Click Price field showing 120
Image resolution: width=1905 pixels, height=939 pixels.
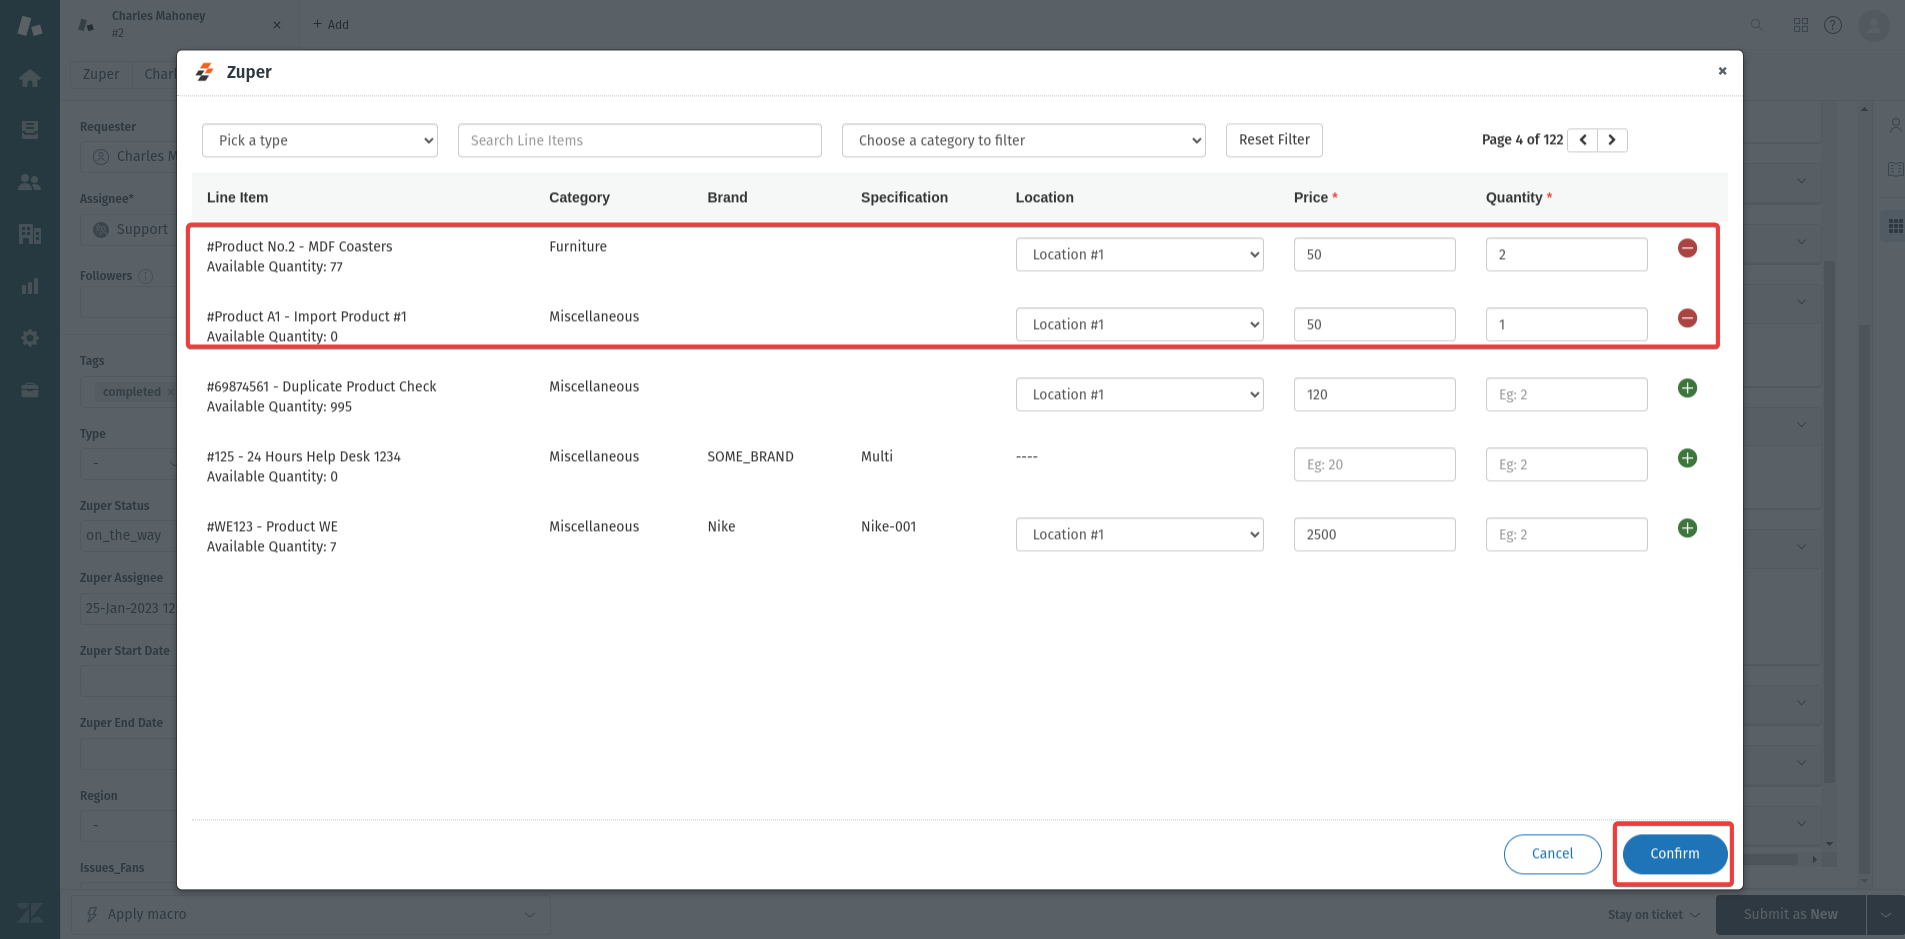point(1374,394)
